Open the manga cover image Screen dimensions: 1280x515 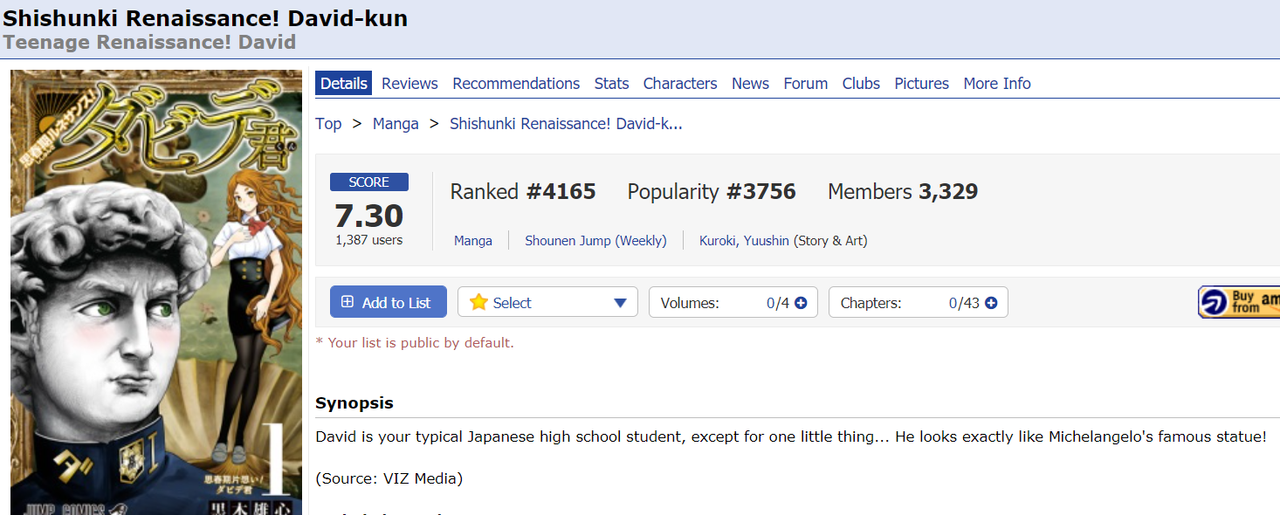[x=156, y=292]
